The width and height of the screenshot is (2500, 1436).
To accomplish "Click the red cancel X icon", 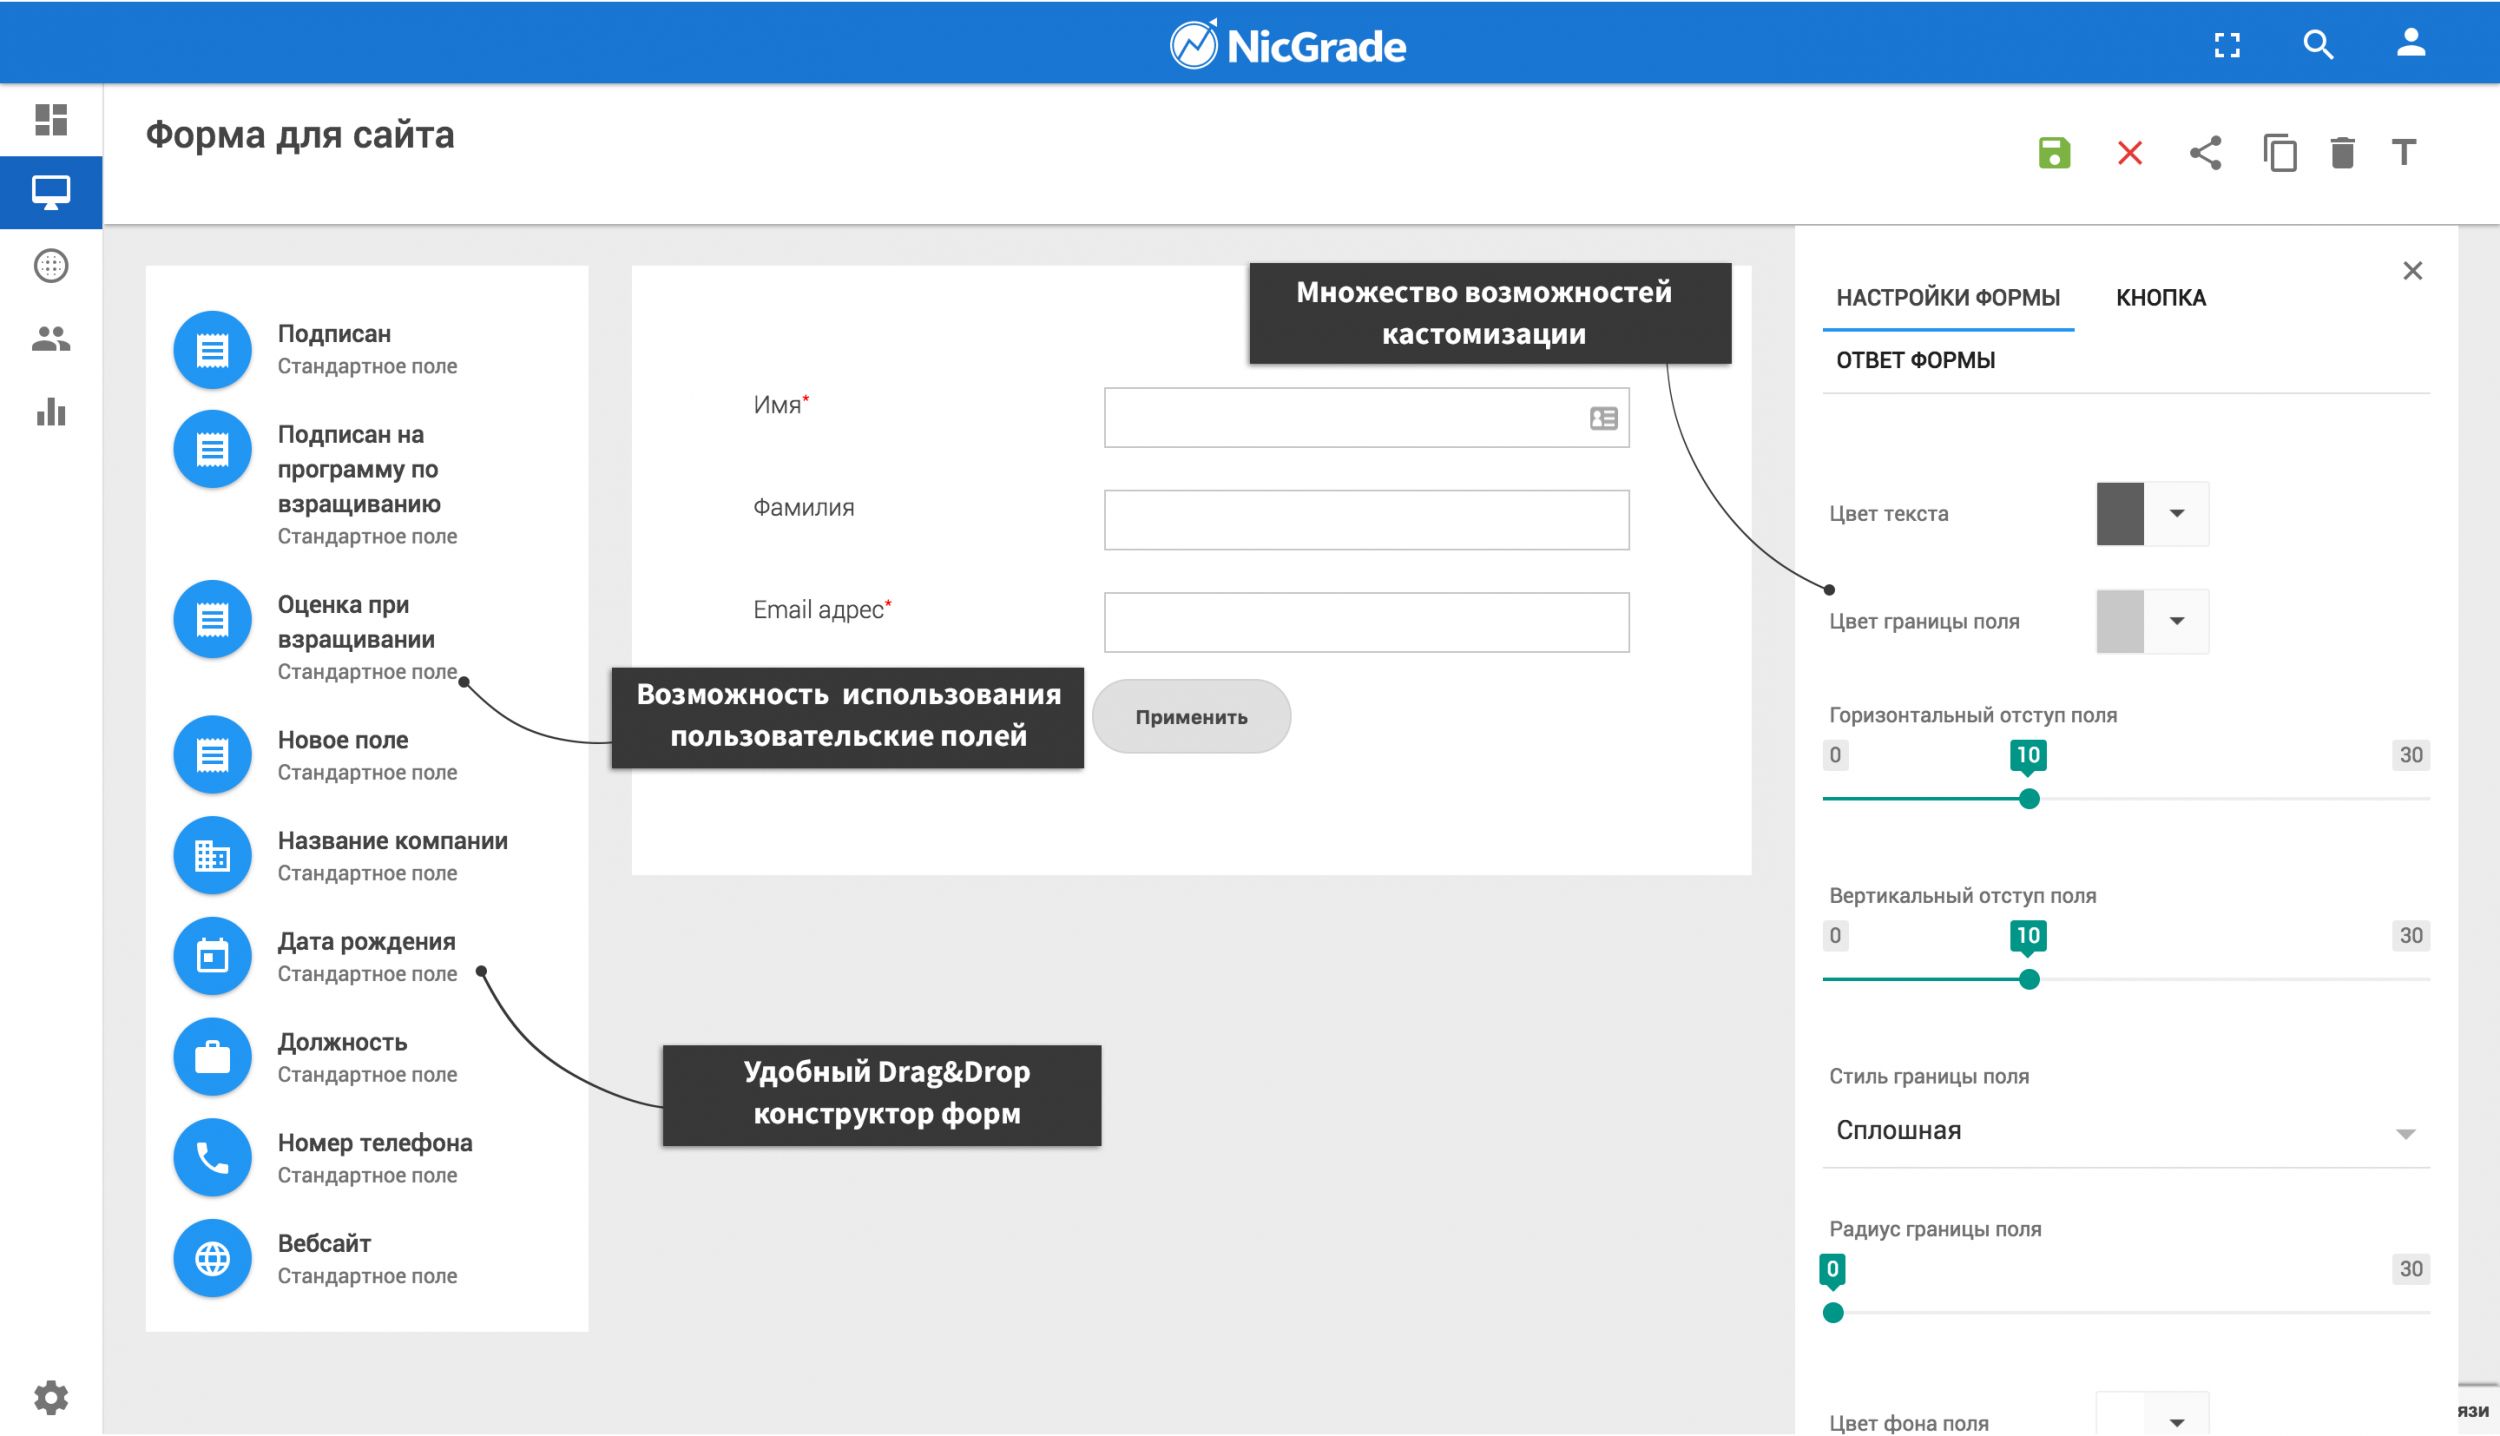I will tap(2130, 153).
